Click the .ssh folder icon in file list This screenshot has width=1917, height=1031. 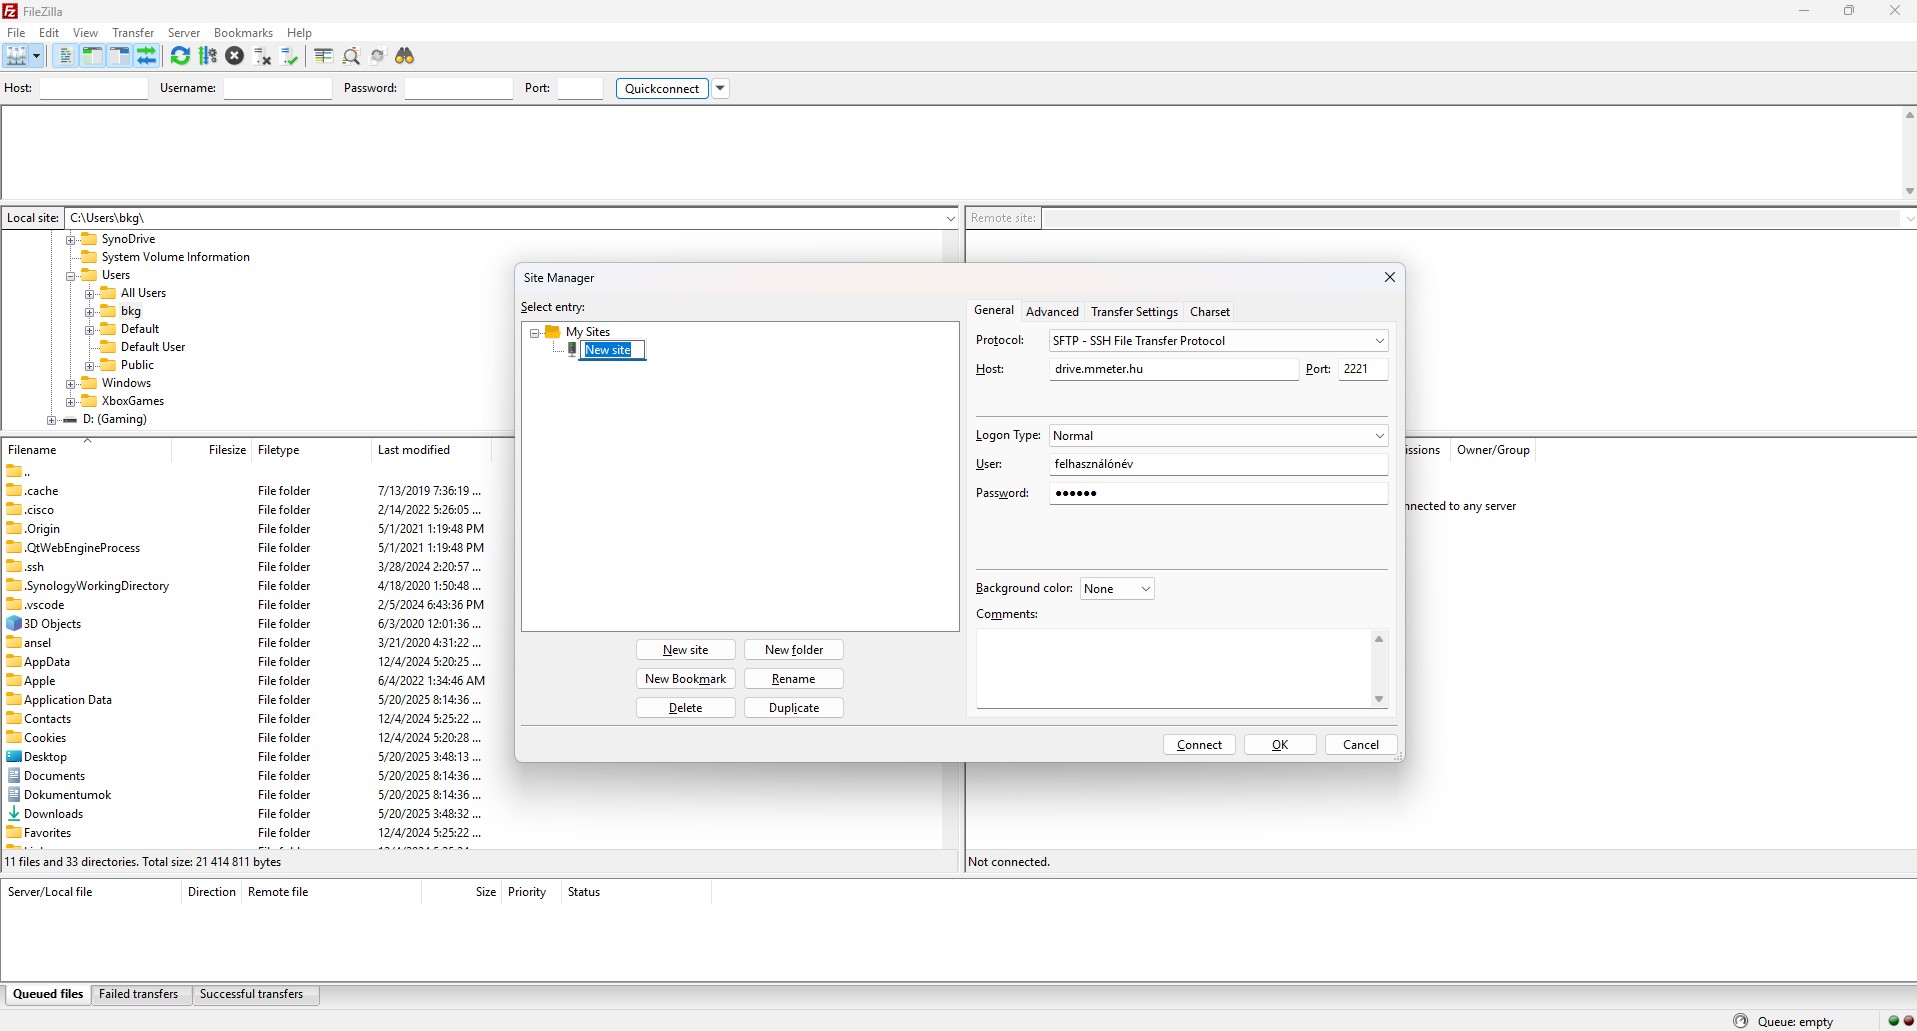click(14, 567)
